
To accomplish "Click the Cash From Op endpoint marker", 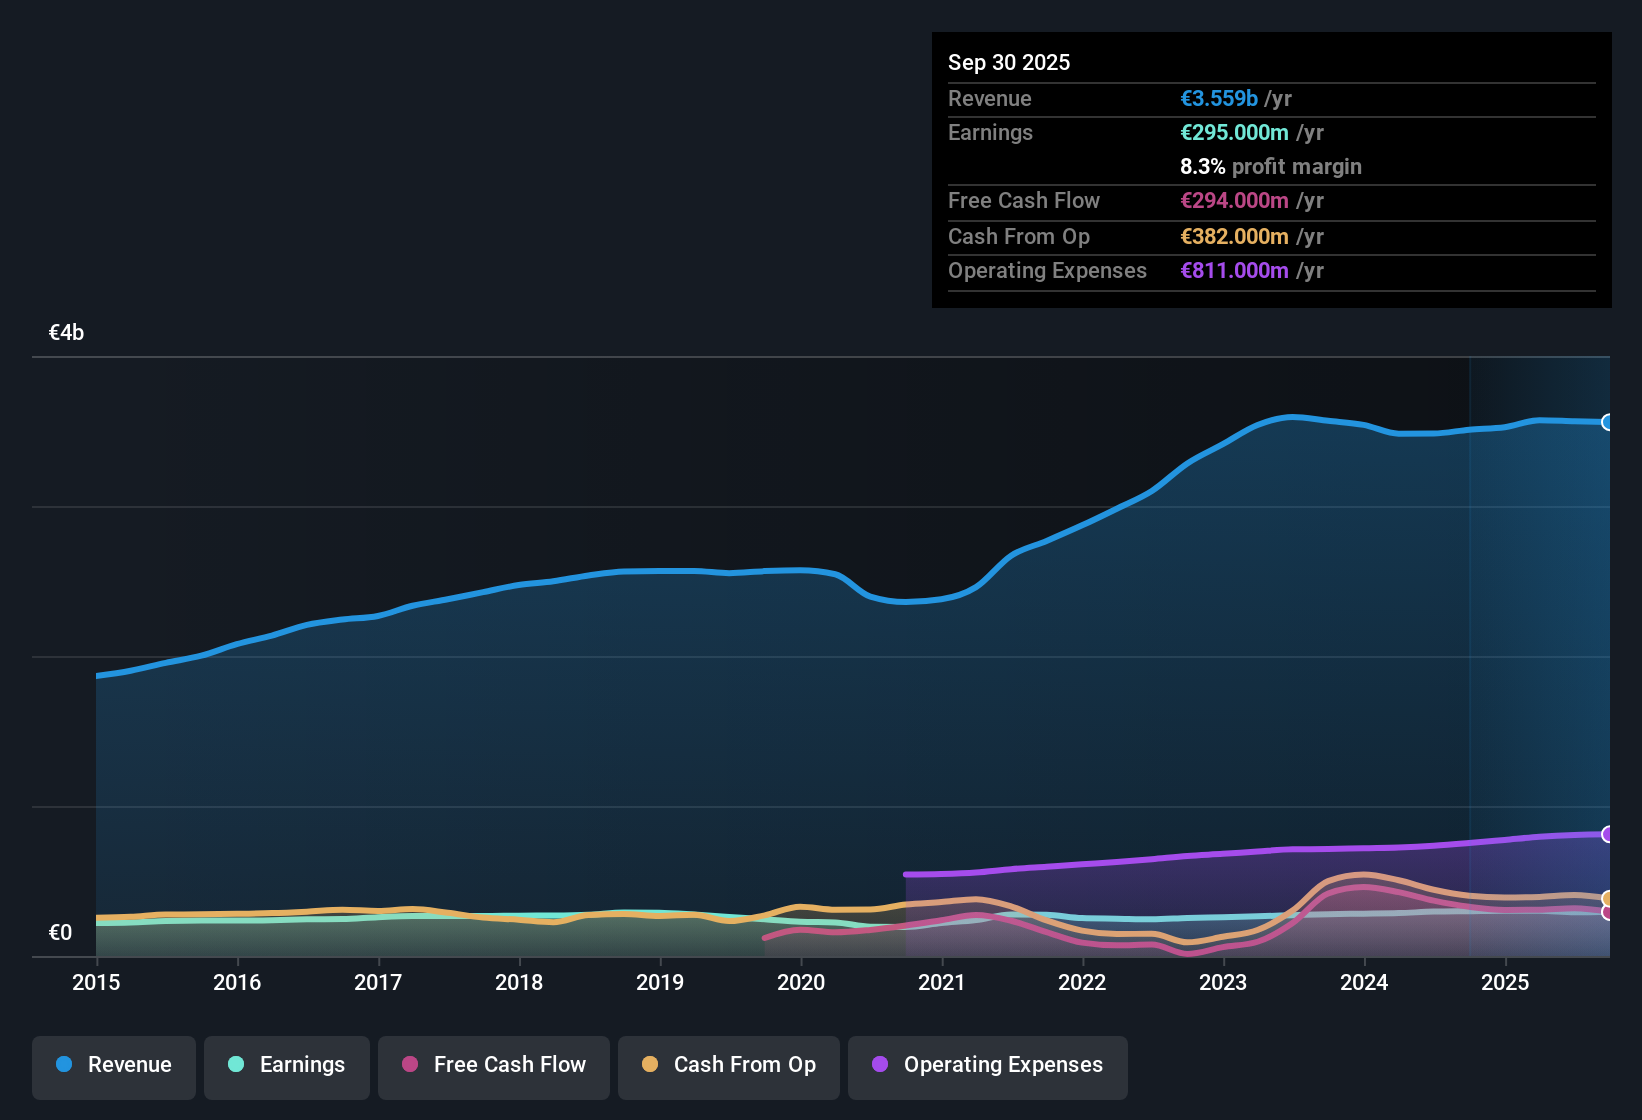I will [x=1608, y=899].
